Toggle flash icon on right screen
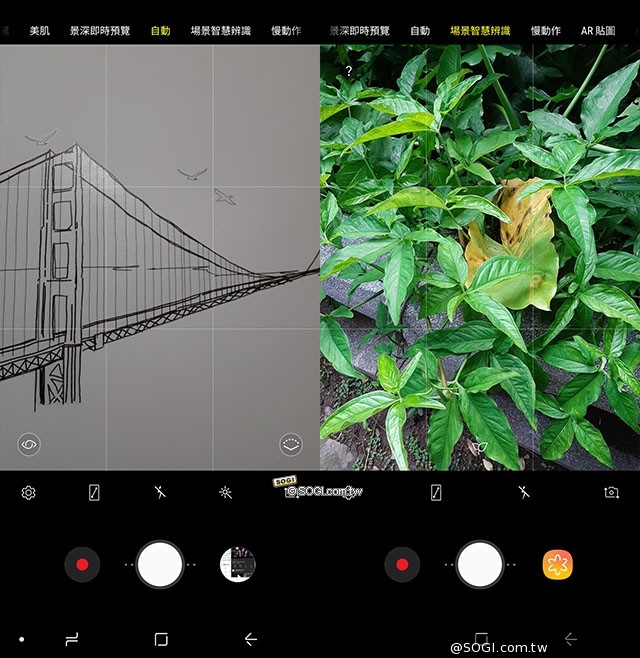Viewport: 640px width, 658px height. 524,492
